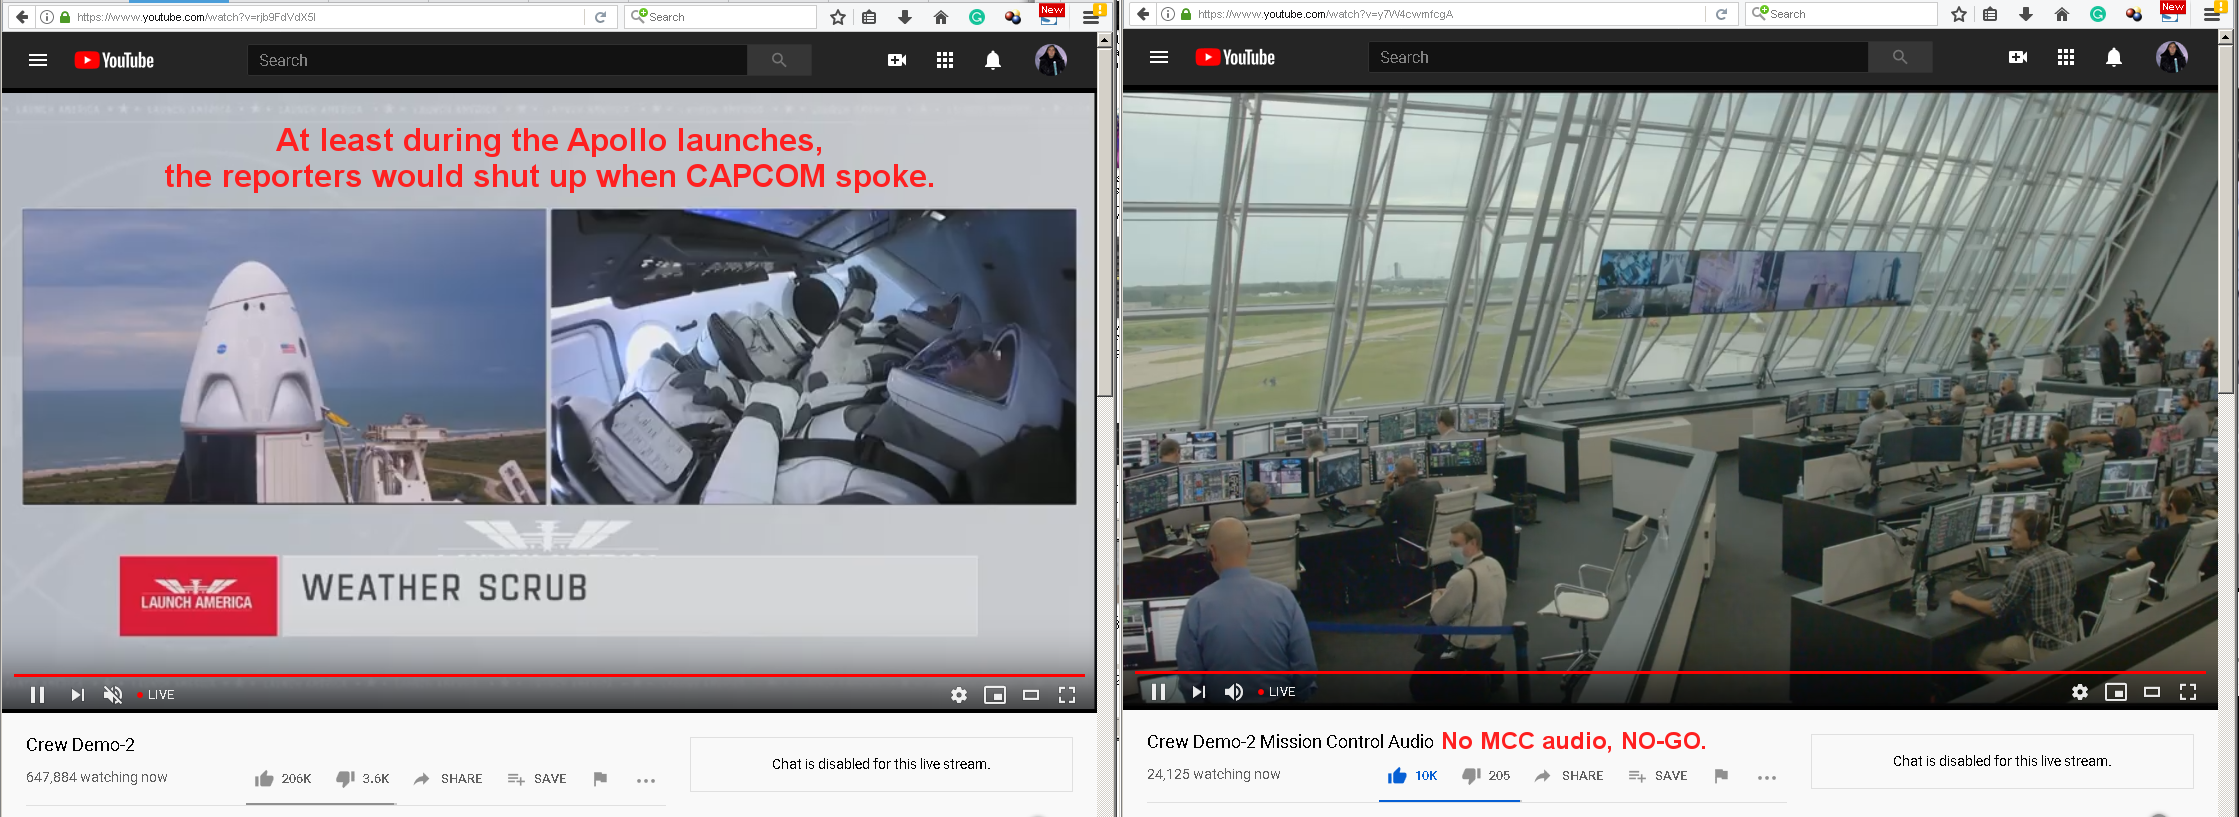Save the Mission Control Audio video

click(x=1658, y=776)
